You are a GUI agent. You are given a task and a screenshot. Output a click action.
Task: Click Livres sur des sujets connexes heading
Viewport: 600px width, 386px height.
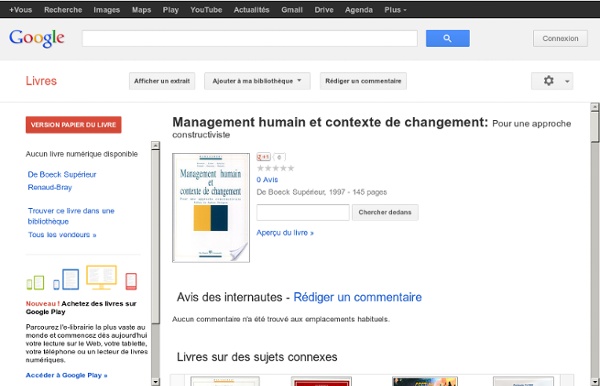click(257, 357)
